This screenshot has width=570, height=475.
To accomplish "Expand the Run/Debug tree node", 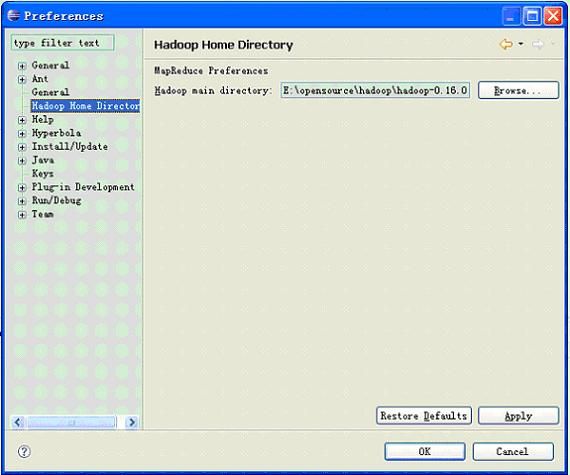I will tap(22, 201).
